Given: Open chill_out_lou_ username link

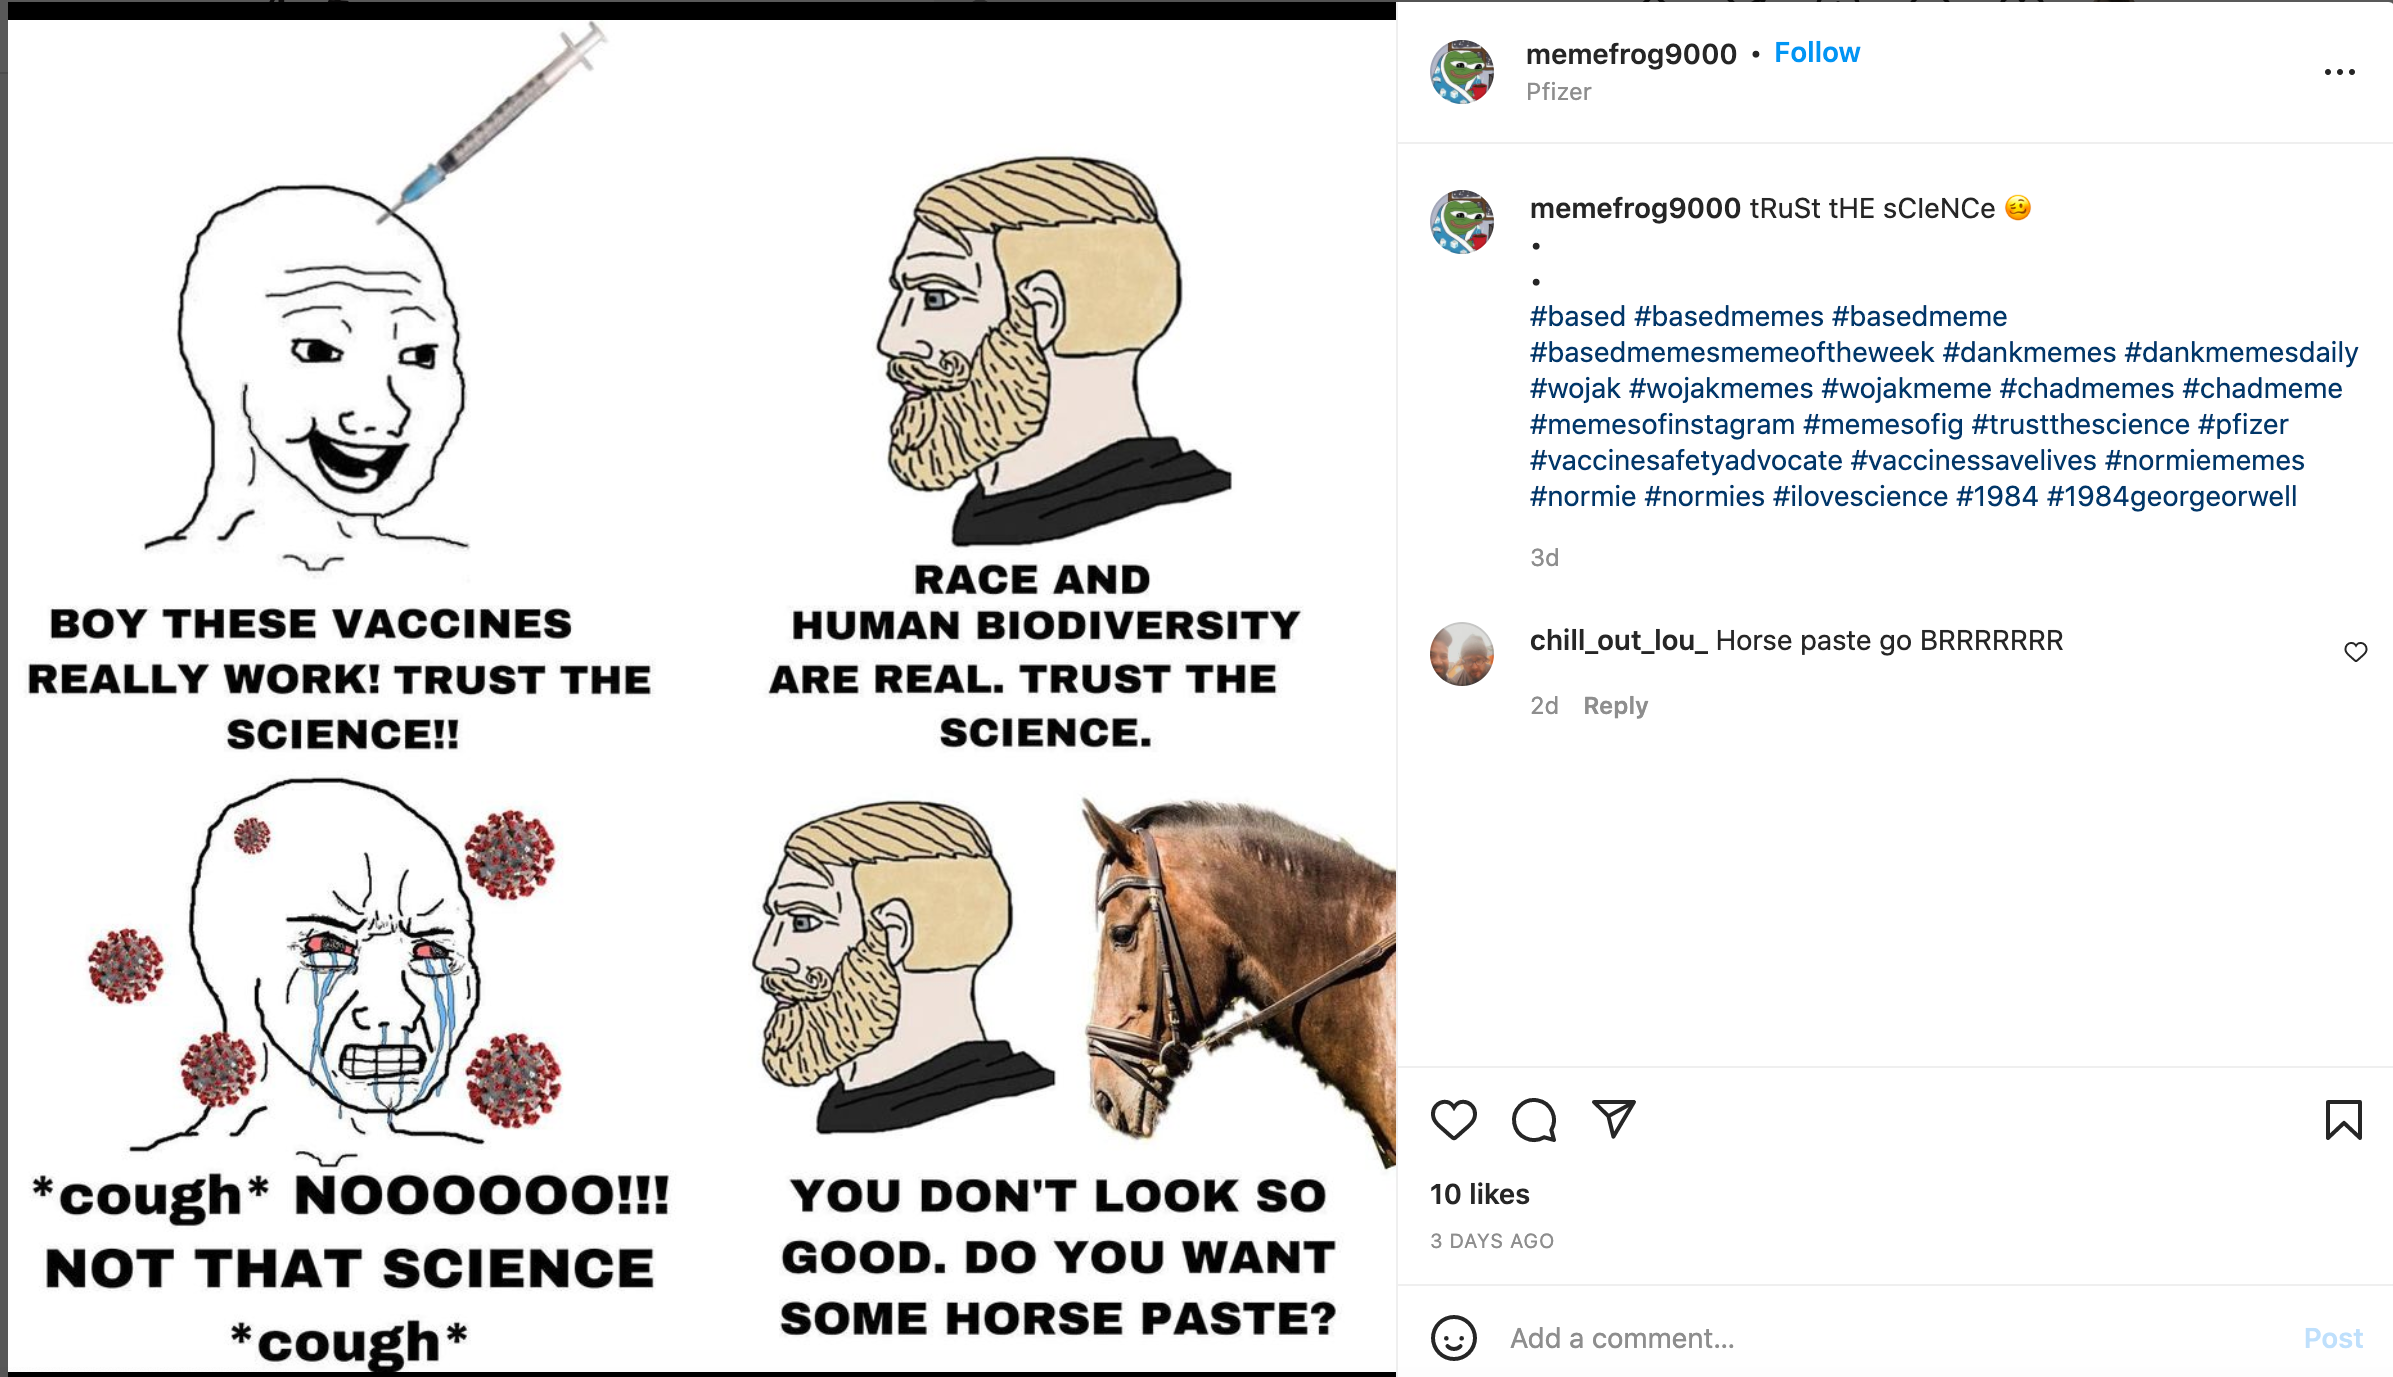Looking at the screenshot, I should click(1618, 641).
